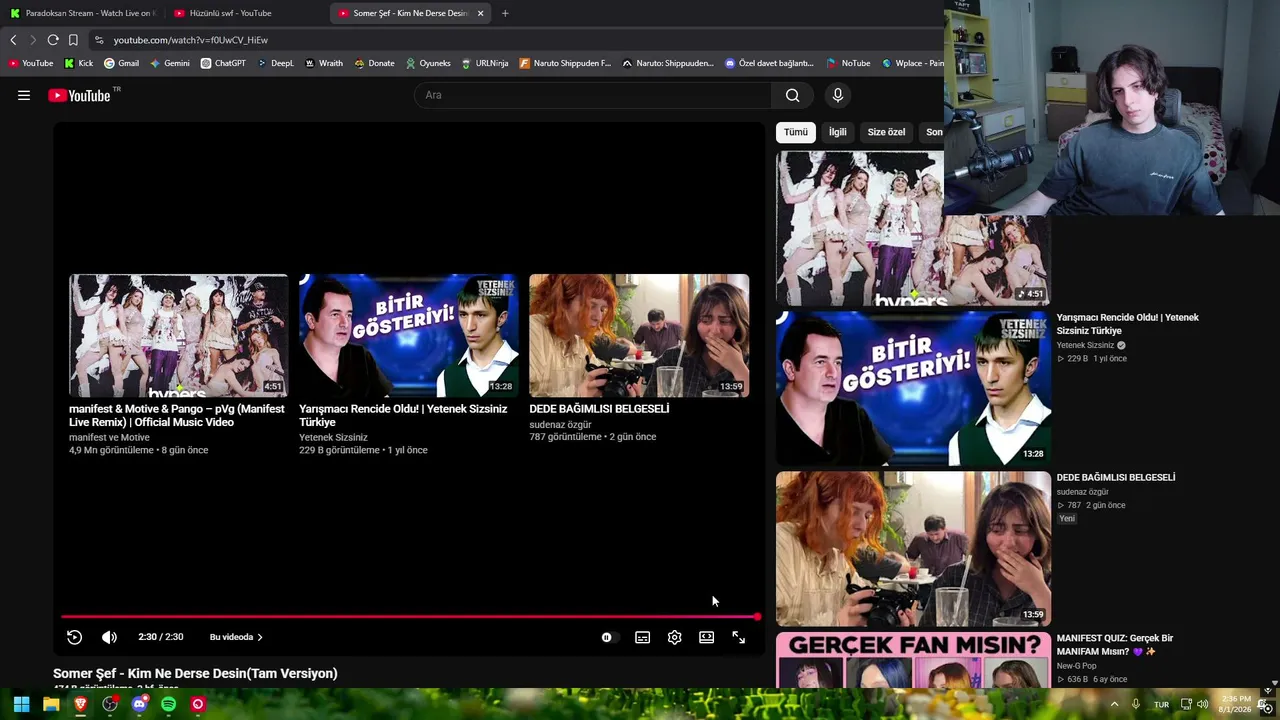This screenshot has height=720, width=1280.
Task: Toggle subtitles with the captions button
Action: point(642,637)
